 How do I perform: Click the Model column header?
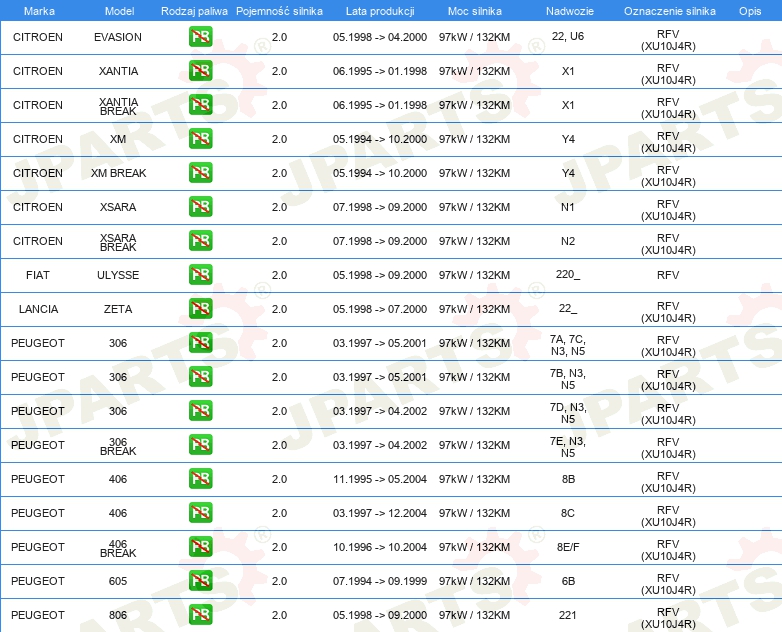[x=119, y=11]
